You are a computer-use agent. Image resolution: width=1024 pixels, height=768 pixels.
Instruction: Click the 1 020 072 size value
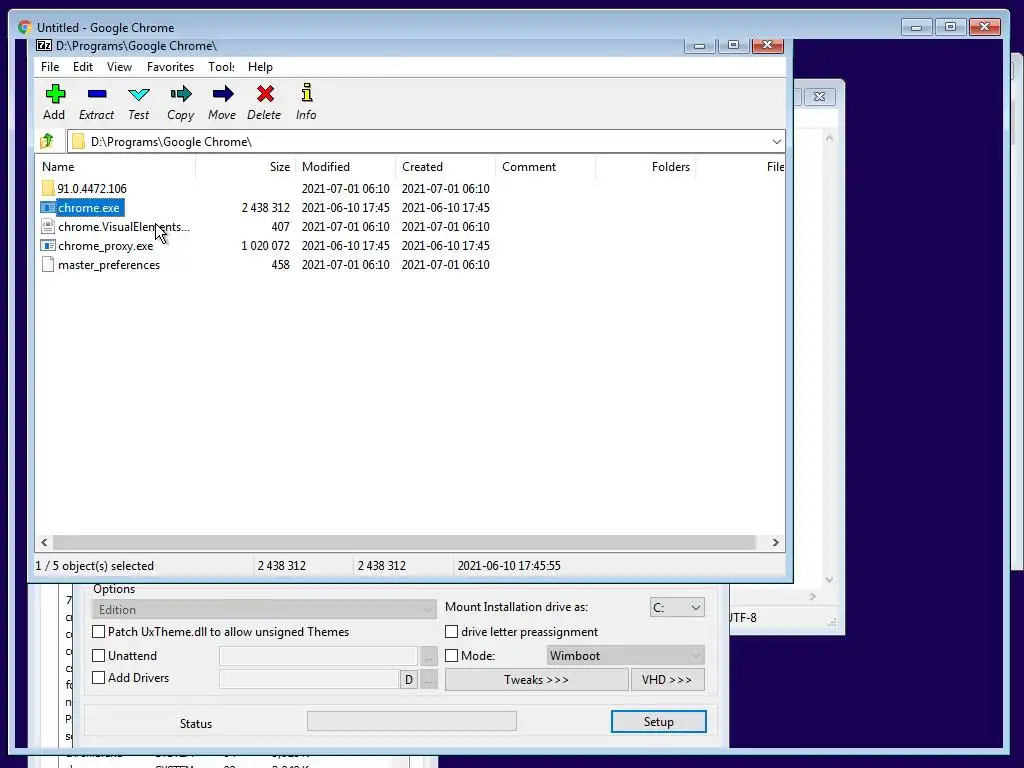(x=266, y=246)
